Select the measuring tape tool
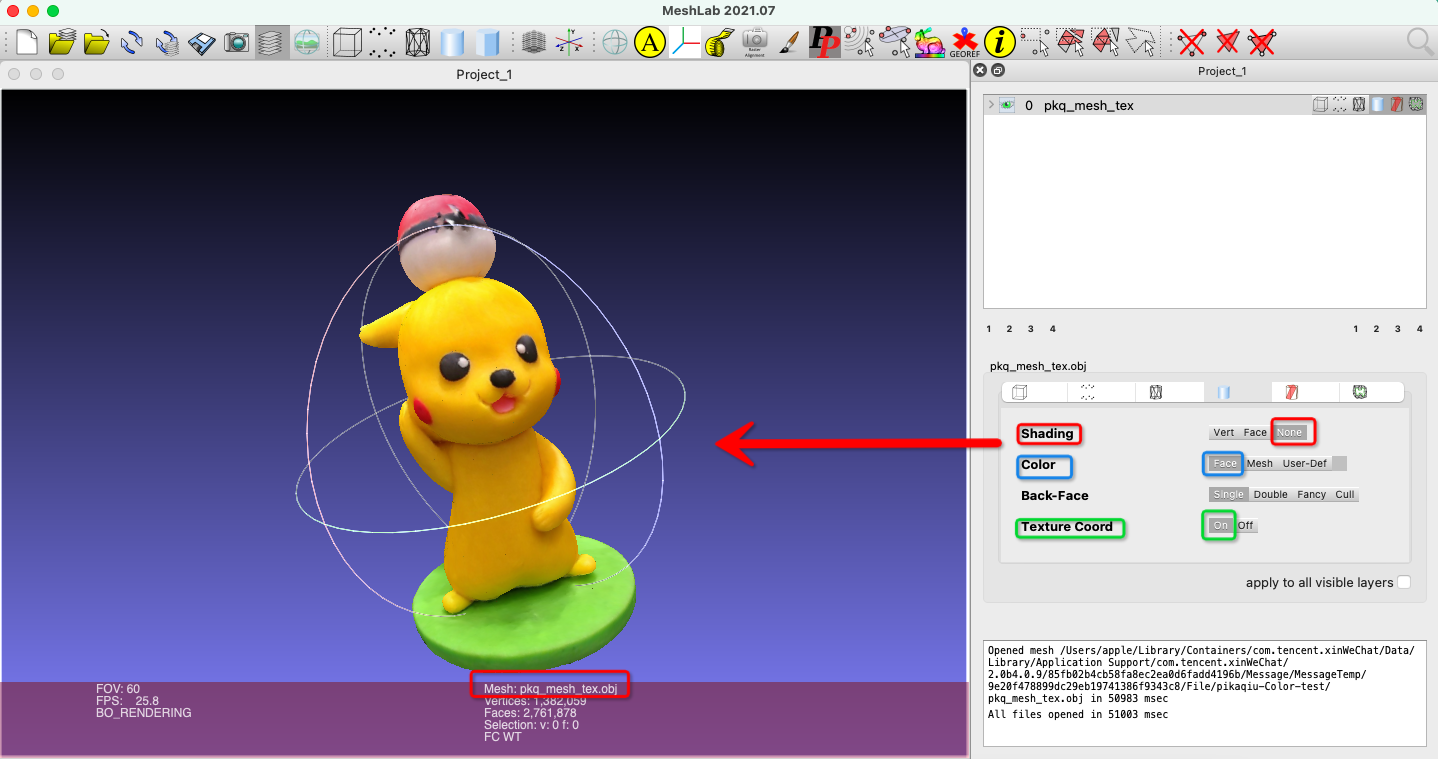 point(719,42)
